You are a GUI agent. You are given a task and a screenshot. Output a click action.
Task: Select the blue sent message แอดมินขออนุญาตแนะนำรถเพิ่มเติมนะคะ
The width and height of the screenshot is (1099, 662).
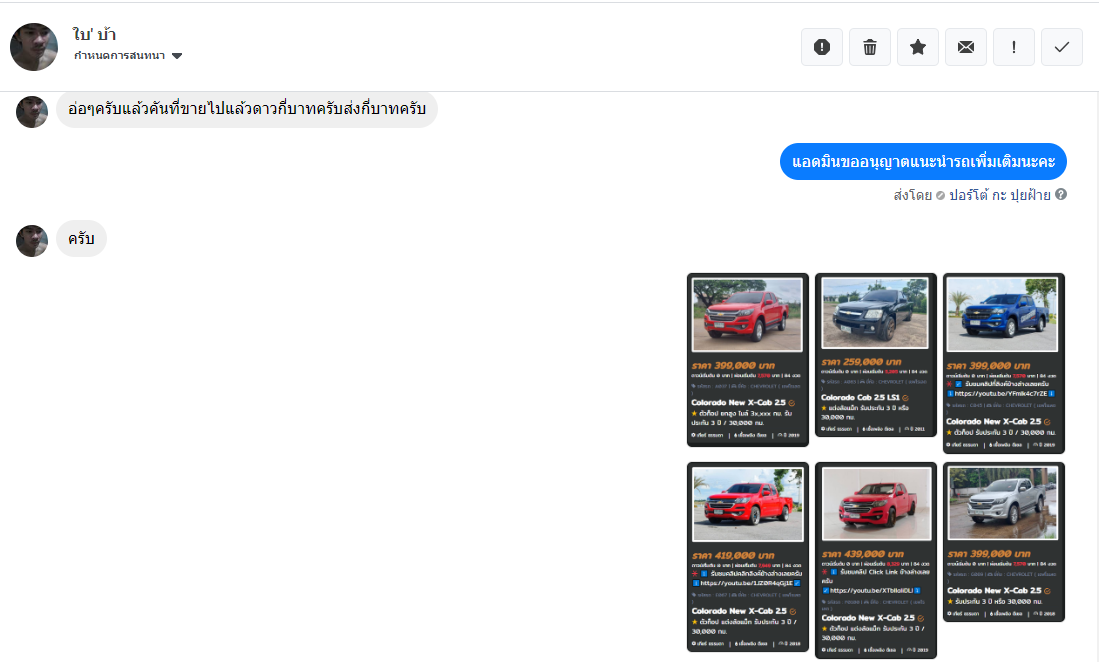pos(923,162)
